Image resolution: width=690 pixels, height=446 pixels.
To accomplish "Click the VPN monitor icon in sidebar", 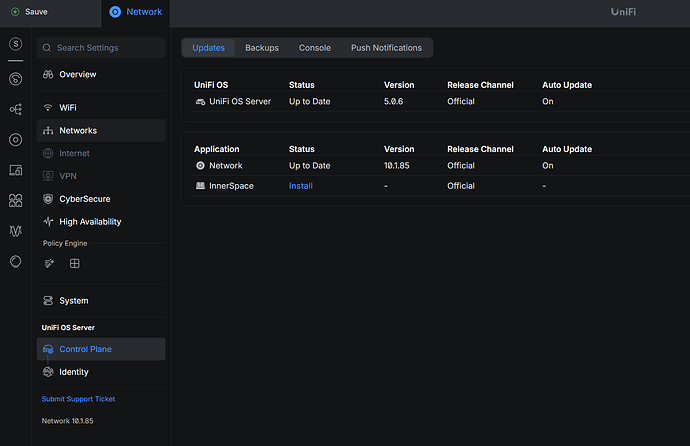I will pos(48,176).
